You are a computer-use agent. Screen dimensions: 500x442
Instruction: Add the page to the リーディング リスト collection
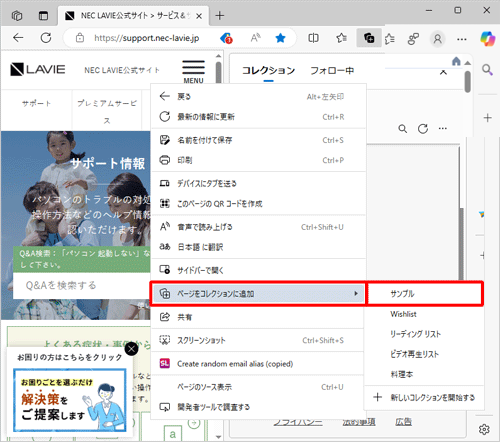(x=424, y=334)
